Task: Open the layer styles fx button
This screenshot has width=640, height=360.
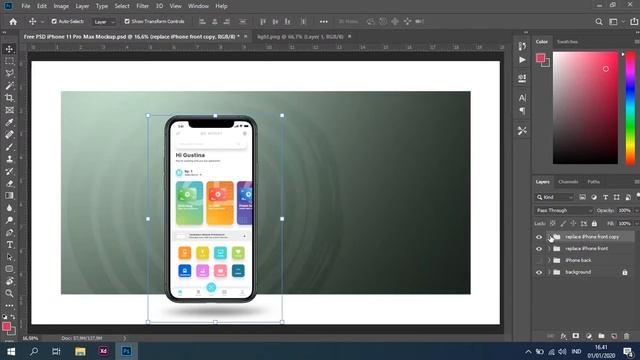Action: 563,336
